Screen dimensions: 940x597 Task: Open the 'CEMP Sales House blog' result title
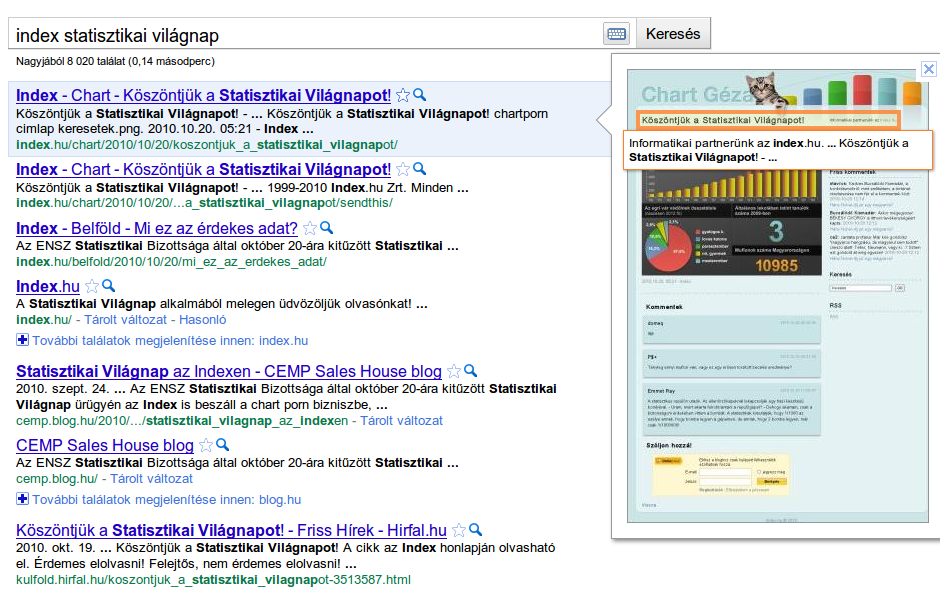click(x=105, y=445)
